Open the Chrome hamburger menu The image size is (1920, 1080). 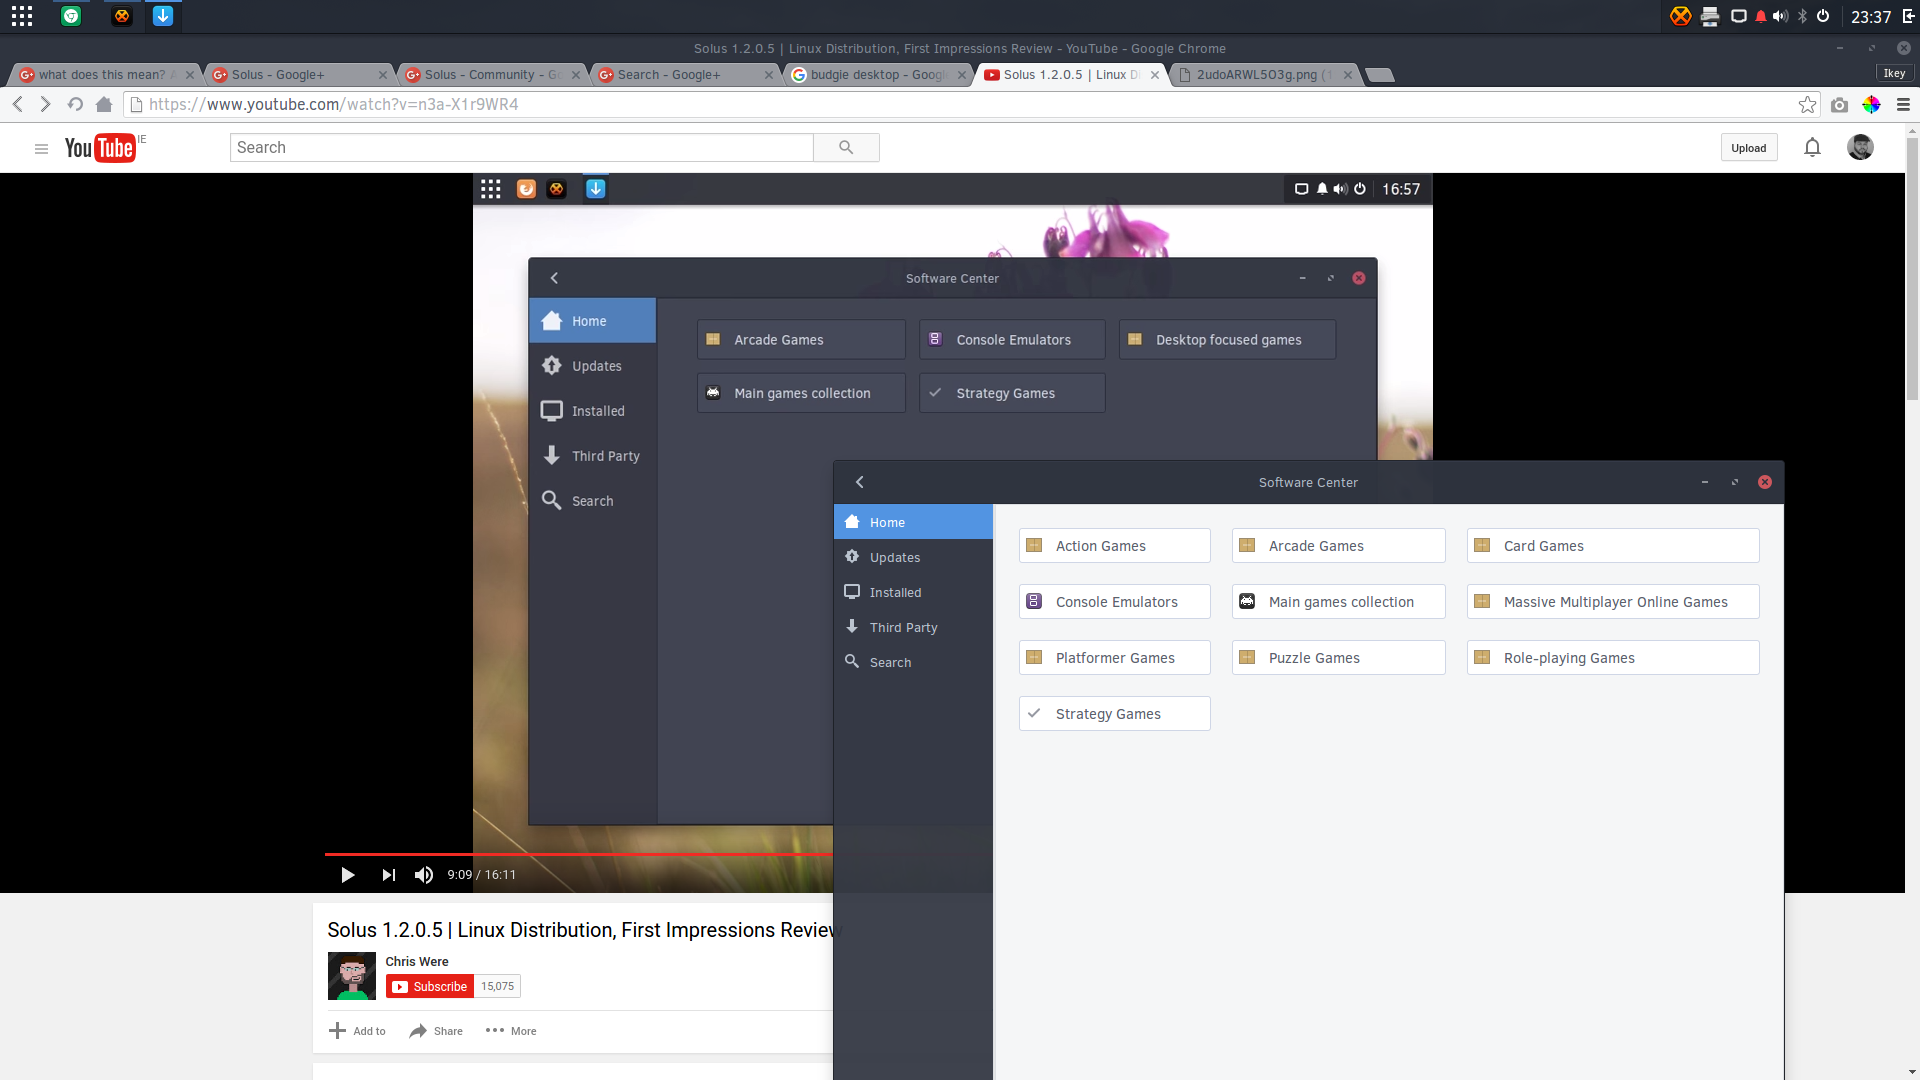[1903, 104]
